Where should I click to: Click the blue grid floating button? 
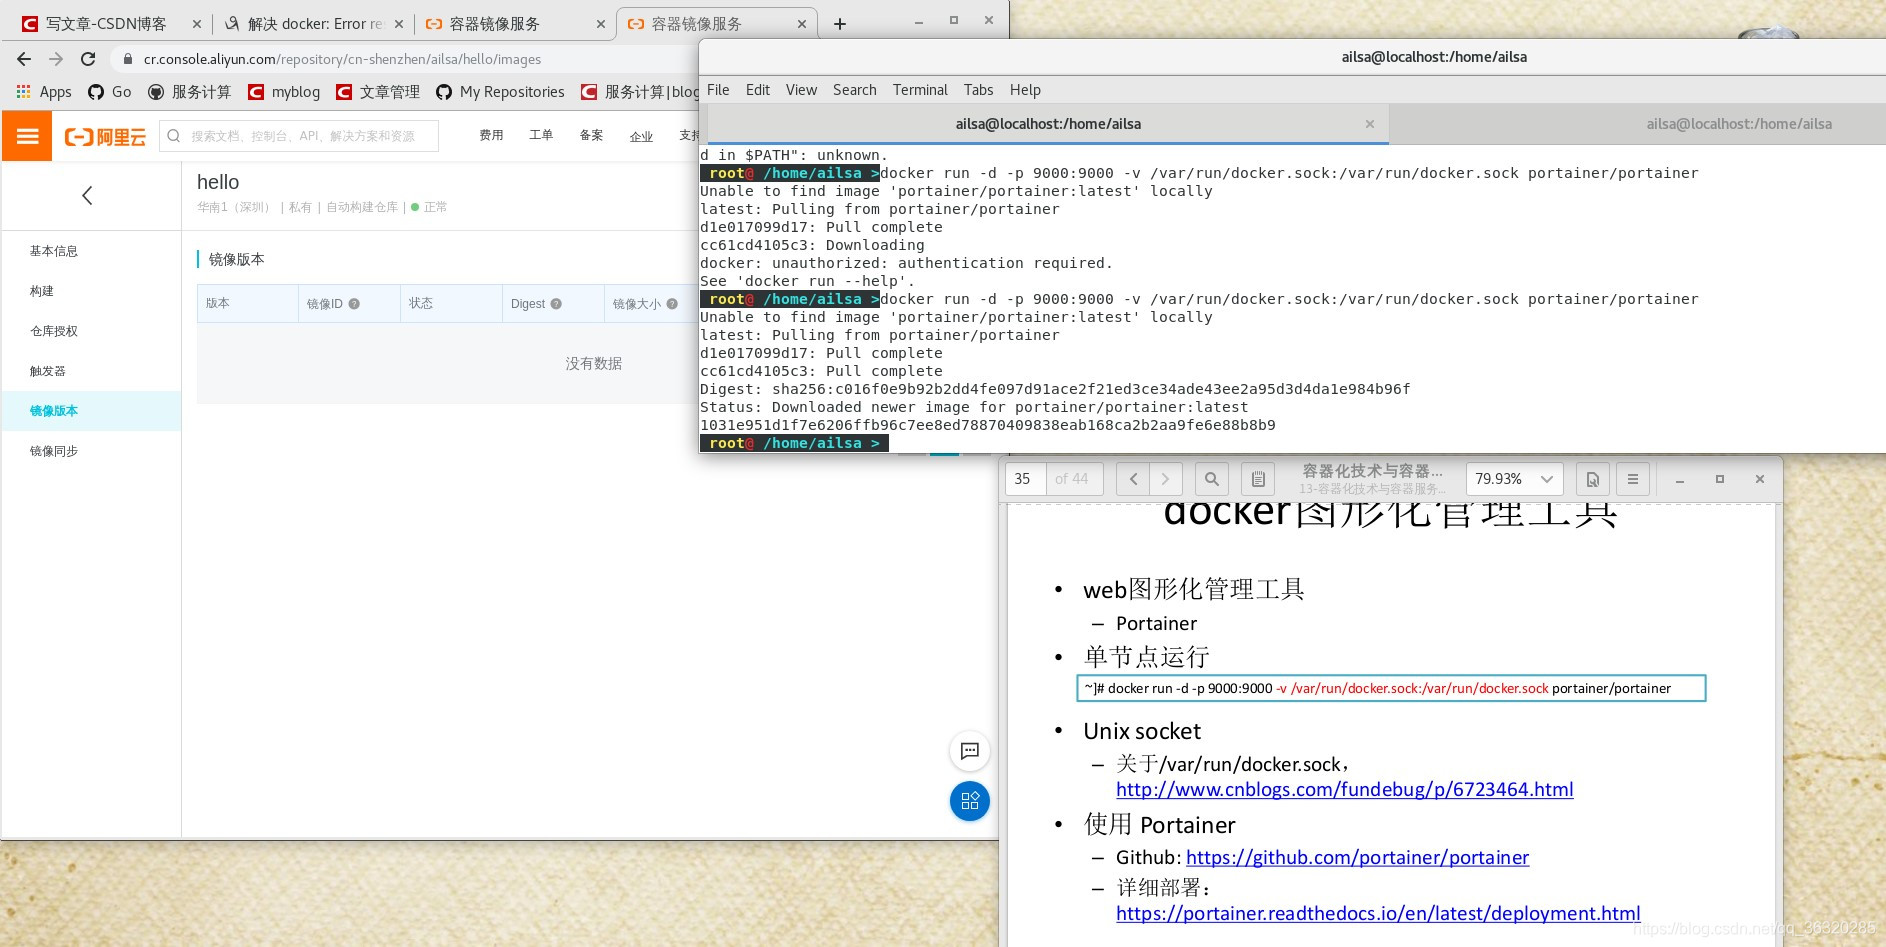[x=969, y=801]
